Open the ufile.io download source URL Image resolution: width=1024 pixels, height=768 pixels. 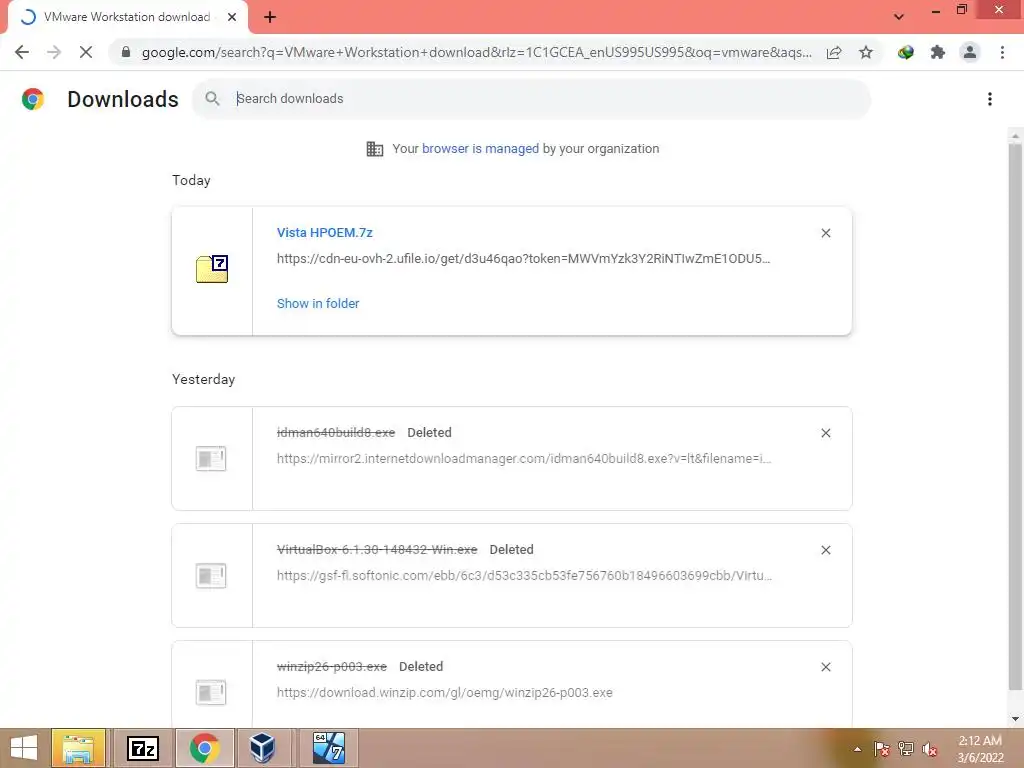[x=524, y=259]
